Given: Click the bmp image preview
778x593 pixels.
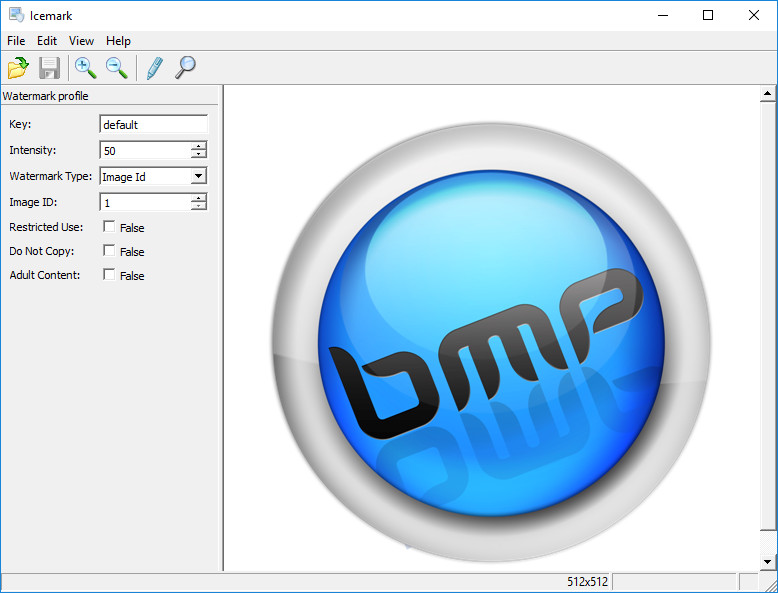Looking at the screenshot, I should [x=491, y=342].
